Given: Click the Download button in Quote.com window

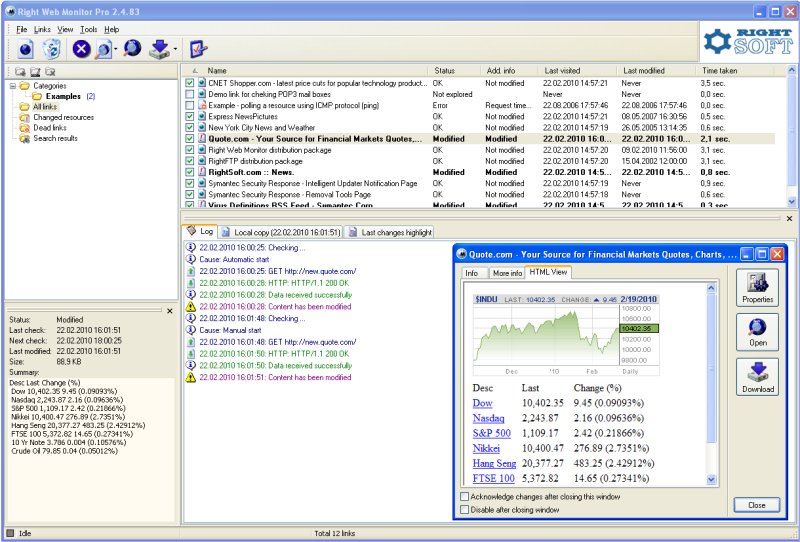Looking at the screenshot, I should pyautogui.click(x=757, y=377).
